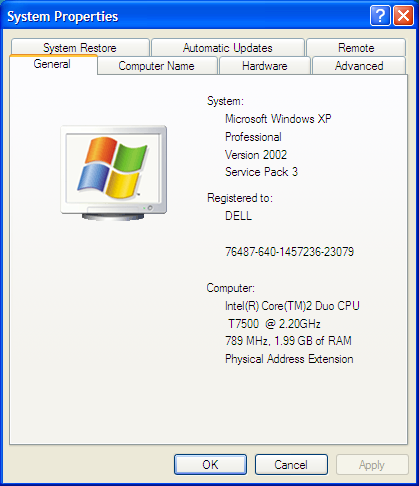Open the Hardware tab
The width and height of the screenshot is (419, 486).
point(265,66)
